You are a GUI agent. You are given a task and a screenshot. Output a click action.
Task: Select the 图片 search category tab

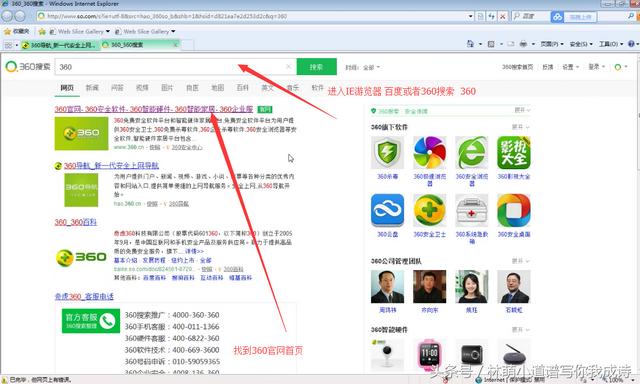point(167,88)
